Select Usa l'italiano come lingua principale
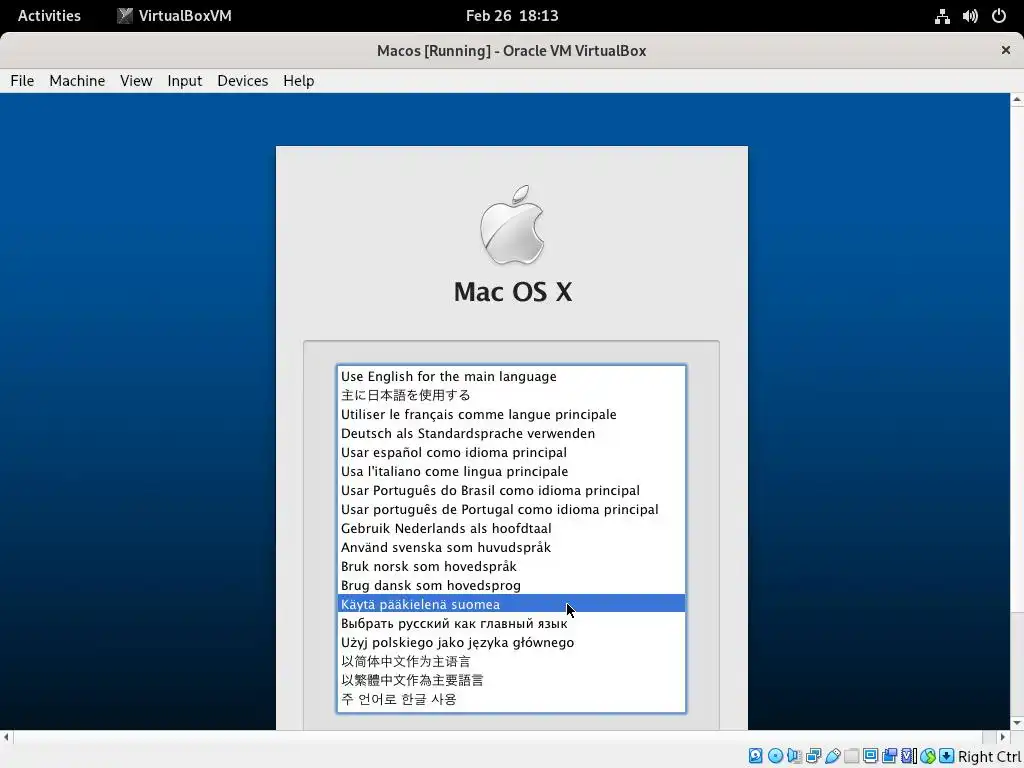 point(511,471)
